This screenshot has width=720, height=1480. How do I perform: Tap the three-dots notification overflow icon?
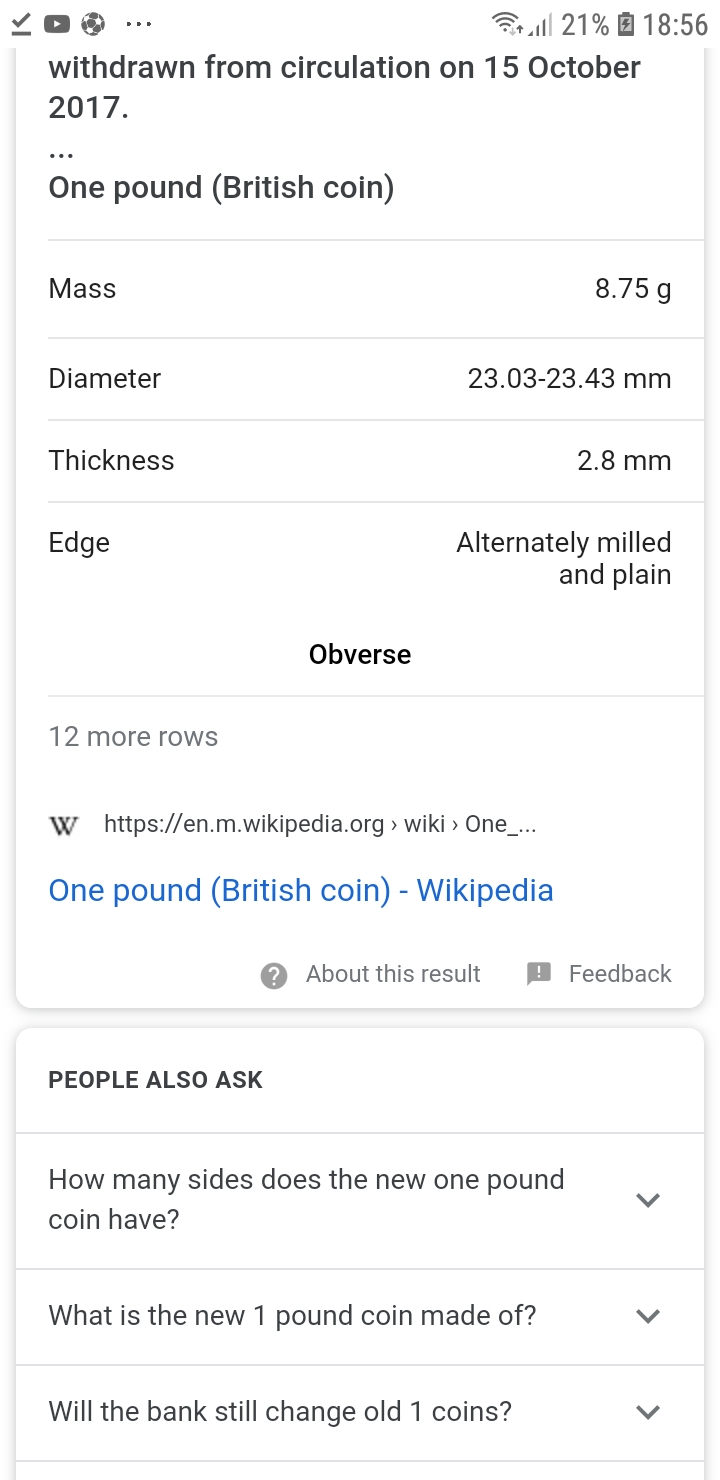[x=137, y=23]
